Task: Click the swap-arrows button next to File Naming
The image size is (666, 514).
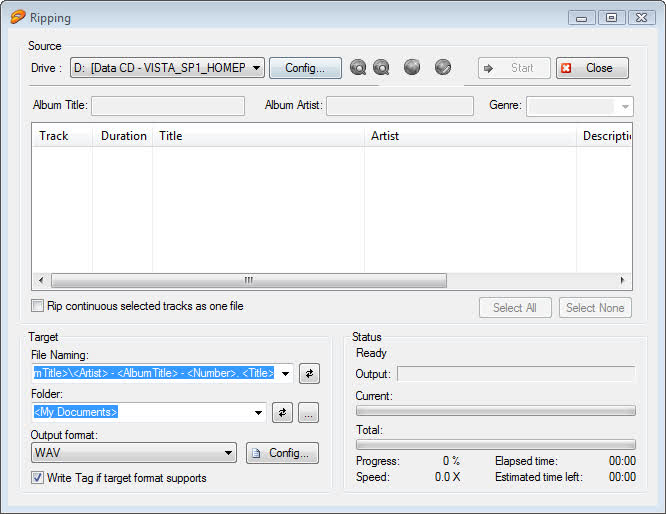Action: click(x=309, y=373)
